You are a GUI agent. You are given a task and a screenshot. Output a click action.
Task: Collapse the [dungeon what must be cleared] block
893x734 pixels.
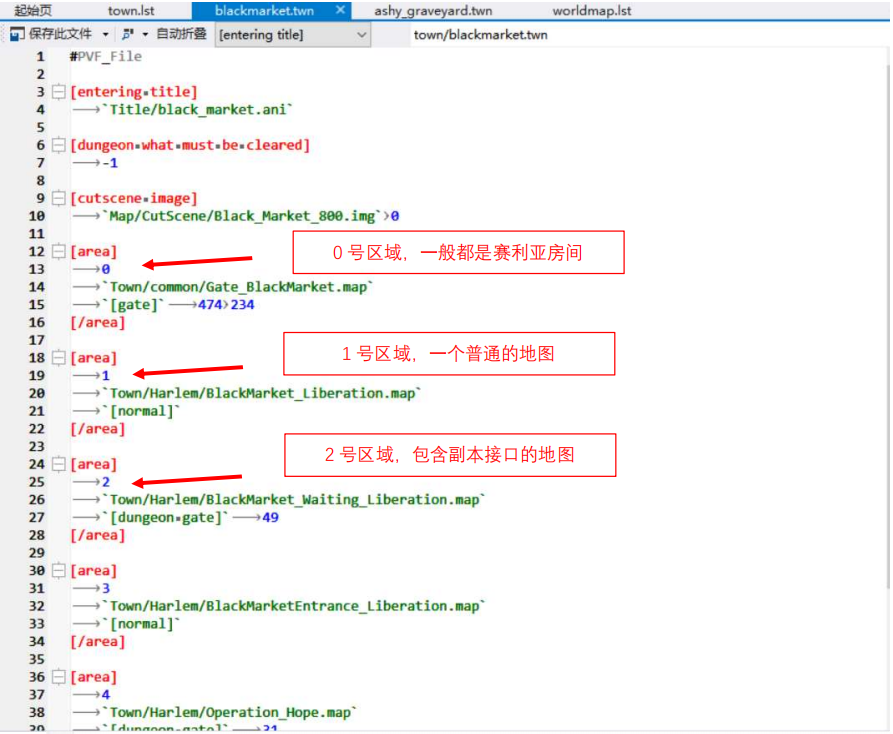[59, 145]
